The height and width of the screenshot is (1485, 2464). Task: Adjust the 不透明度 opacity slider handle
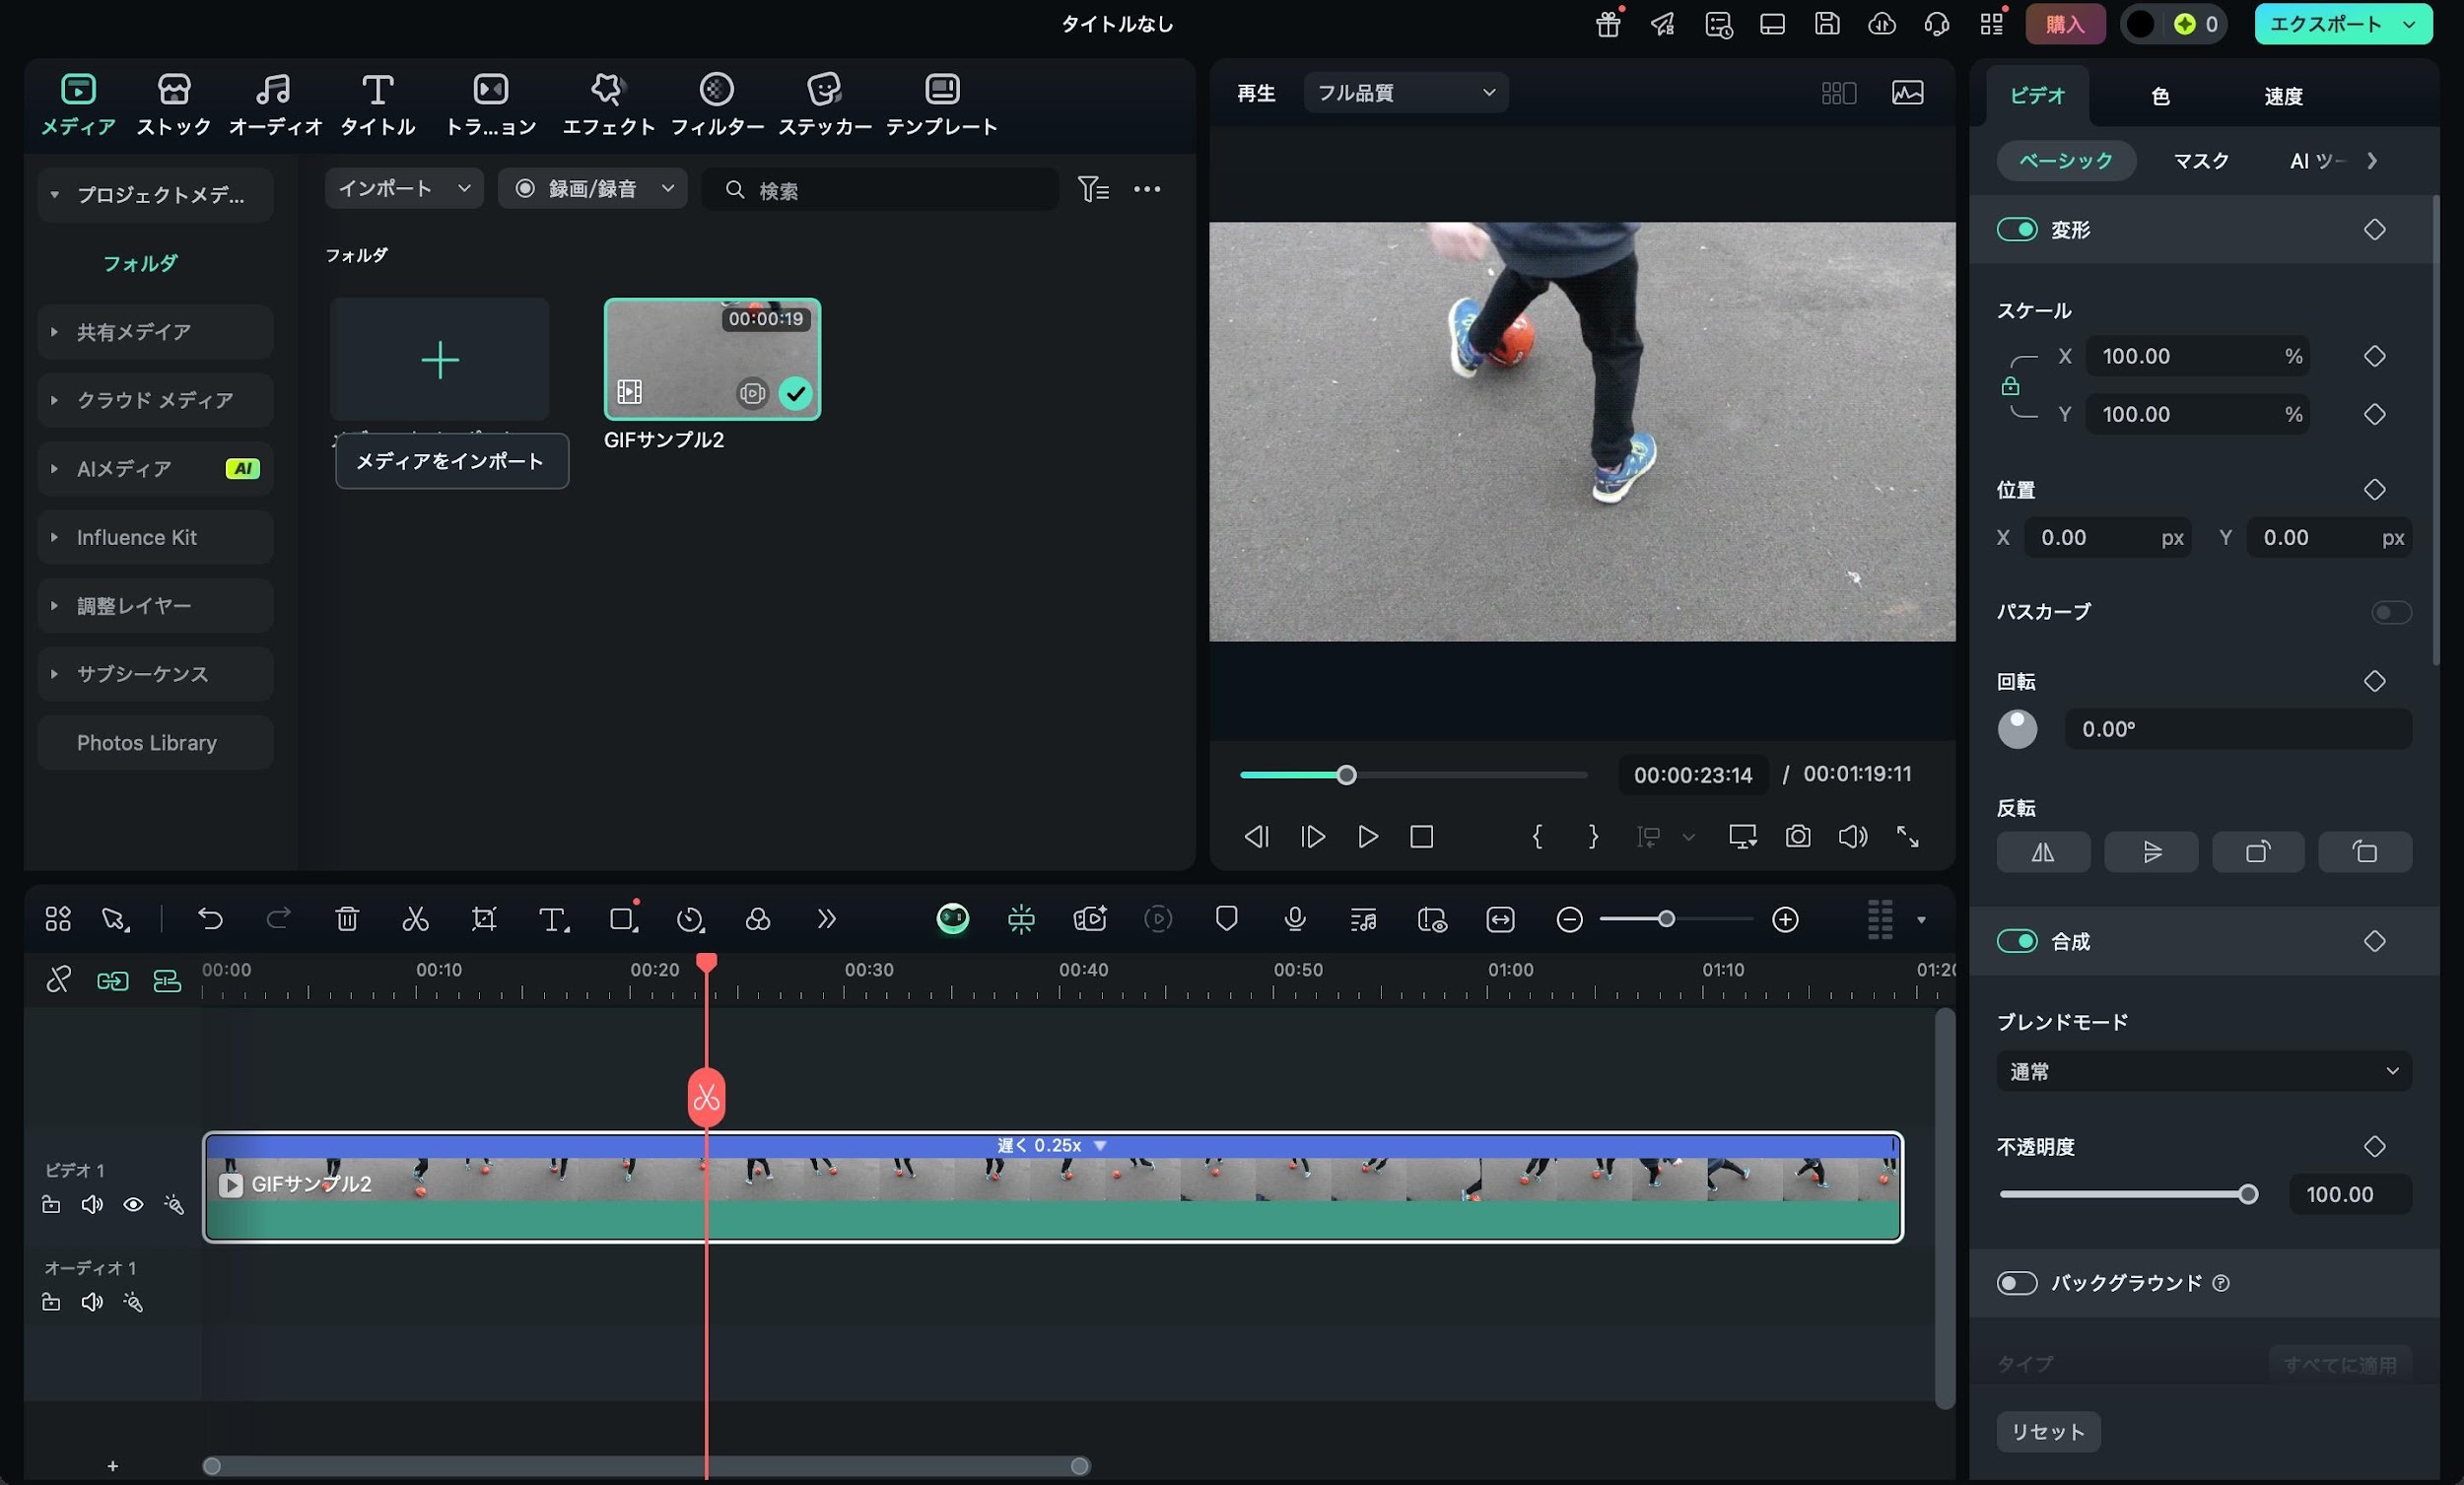tap(2248, 1194)
